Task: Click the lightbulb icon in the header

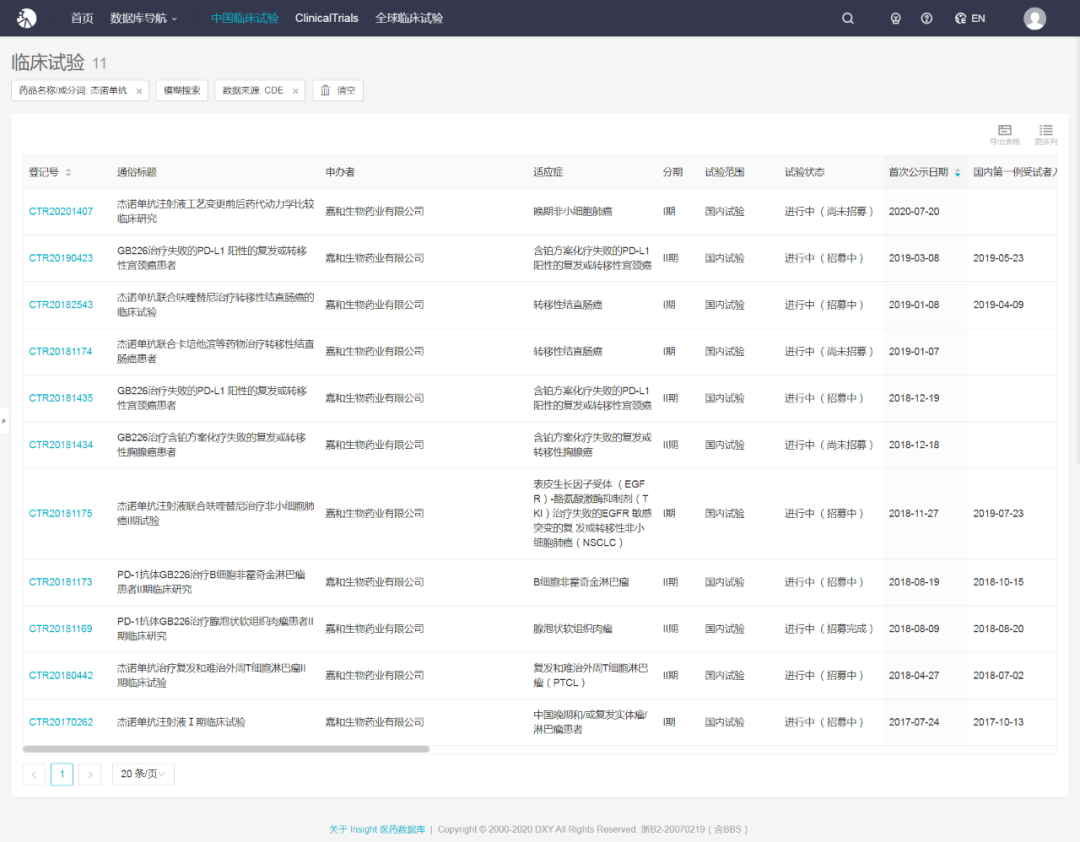Action: (x=895, y=19)
